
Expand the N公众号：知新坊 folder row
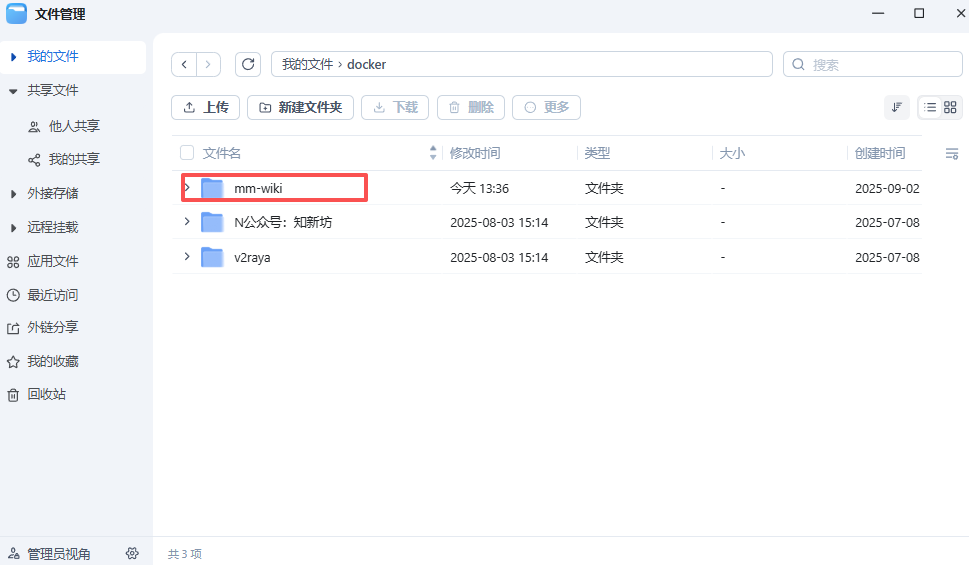187,221
